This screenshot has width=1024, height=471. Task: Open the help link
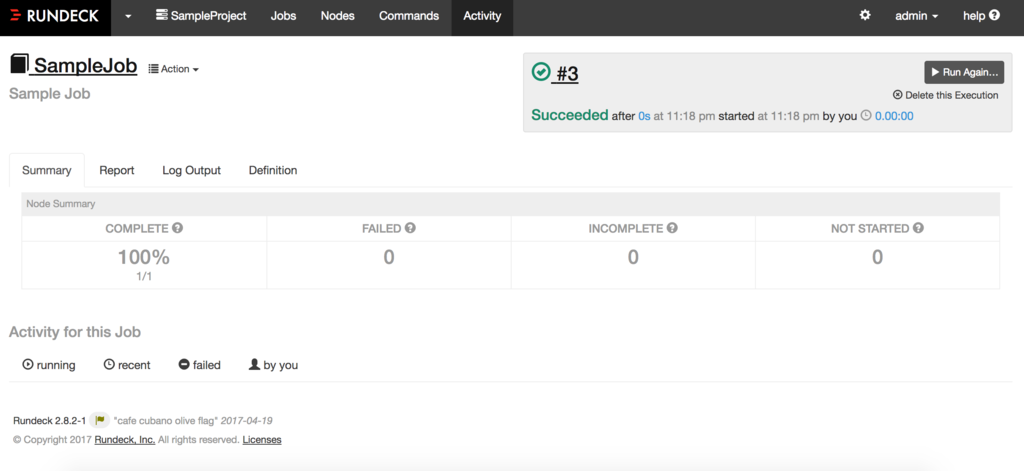[x=981, y=16]
